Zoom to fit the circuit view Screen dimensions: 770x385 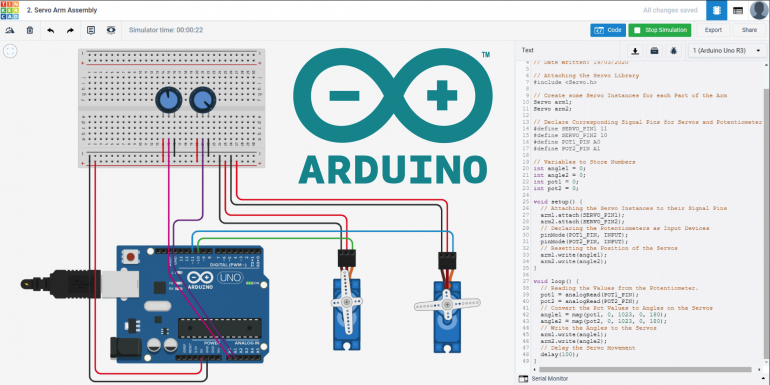(10, 51)
